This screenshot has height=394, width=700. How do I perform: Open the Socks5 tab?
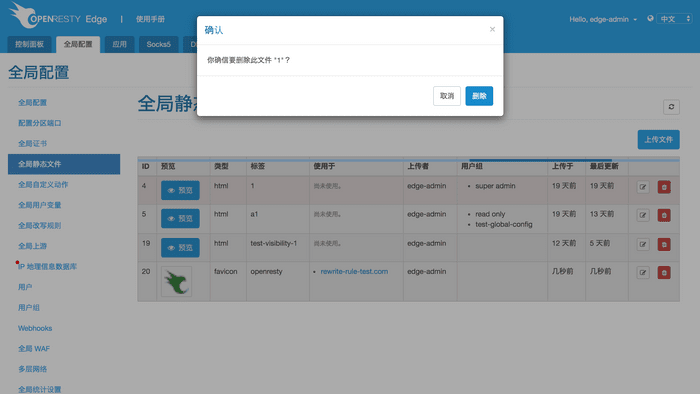coord(158,44)
